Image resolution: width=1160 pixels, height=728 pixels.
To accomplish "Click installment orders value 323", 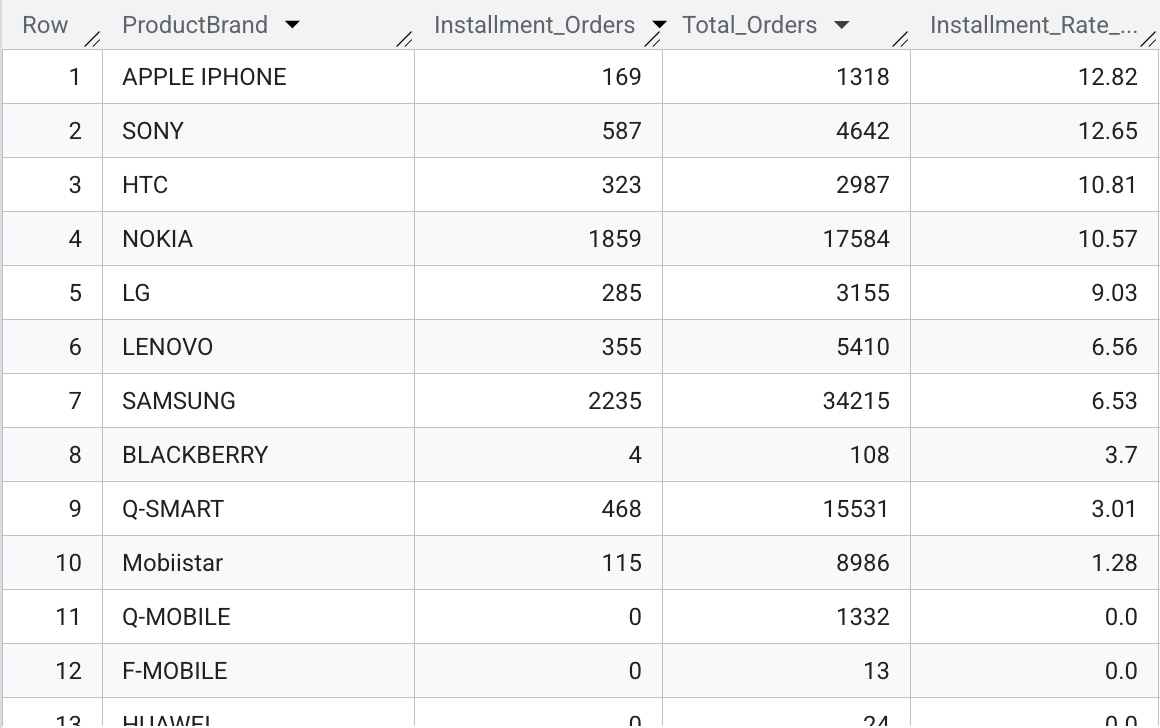I will click(621, 185).
